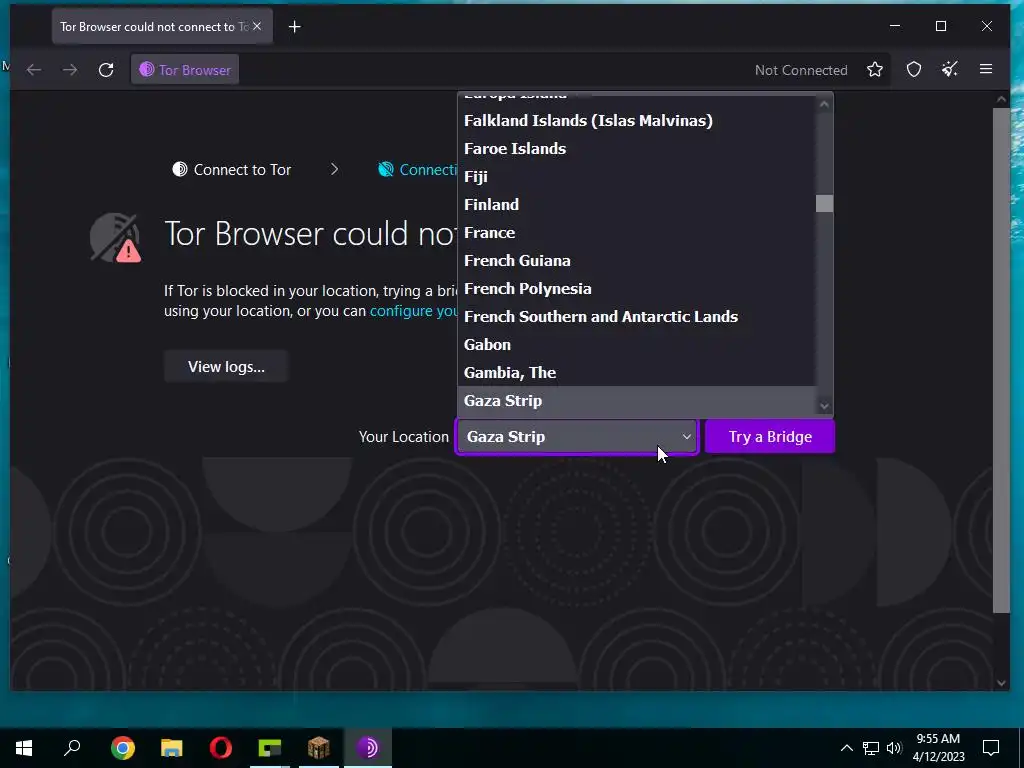Viewport: 1024px width, 768px height.
Task: Click the Try a Bridge button
Action: click(770, 437)
